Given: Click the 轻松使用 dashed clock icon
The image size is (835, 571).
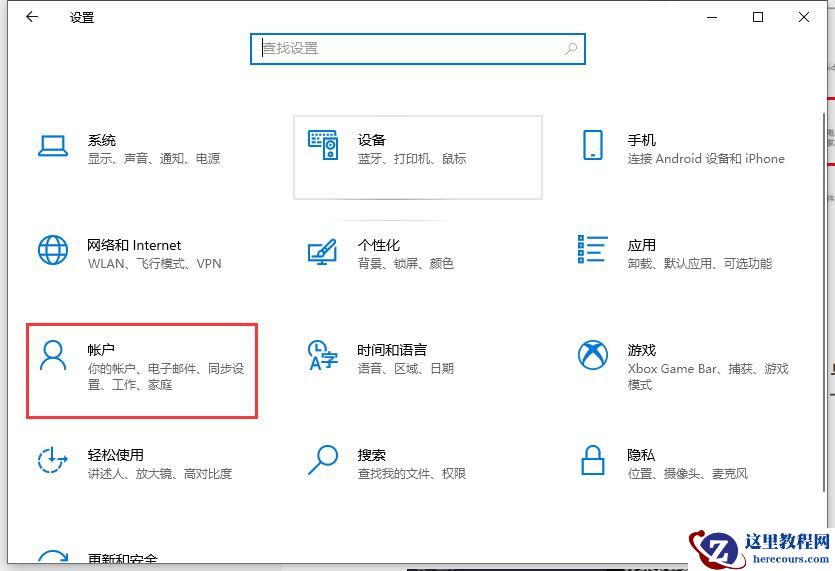Looking at the screenshot, I should [52, 460].
